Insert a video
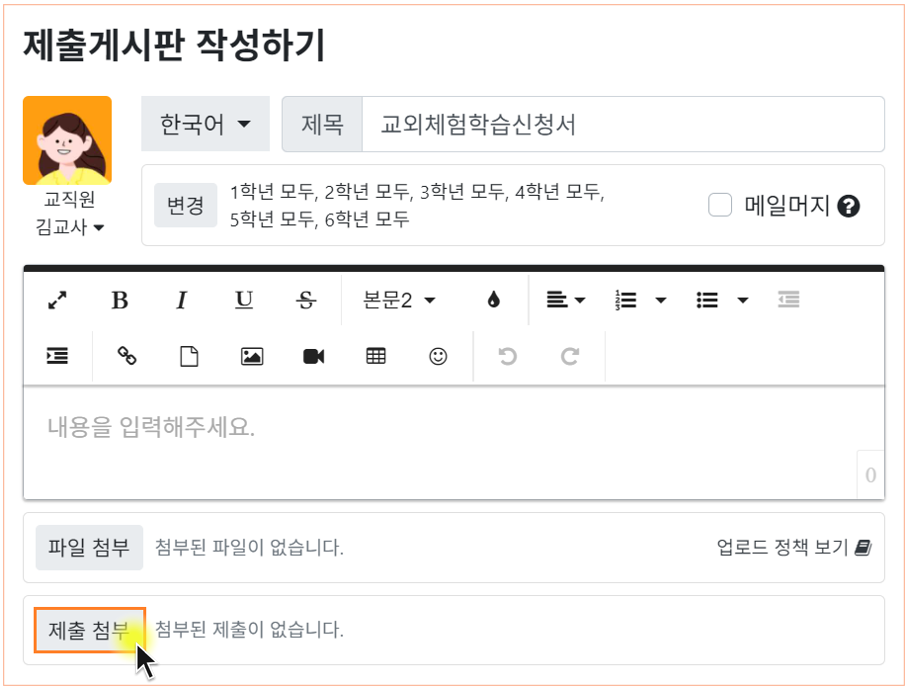This screenshot has width=907, height=689. 314,356
